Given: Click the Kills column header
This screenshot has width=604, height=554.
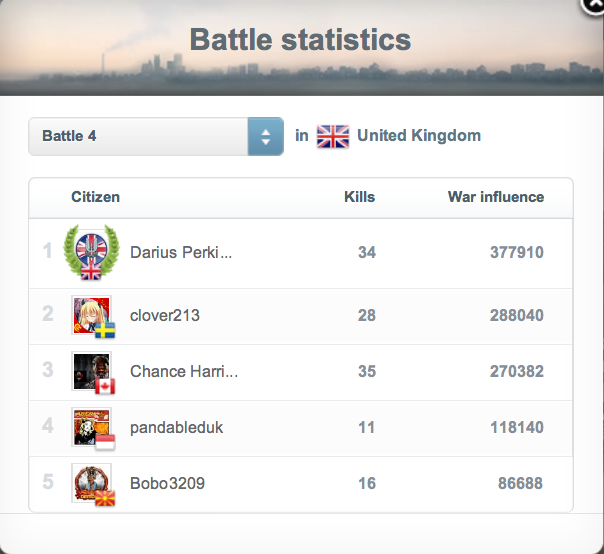Looking at the screenshot, I should 359,197.
